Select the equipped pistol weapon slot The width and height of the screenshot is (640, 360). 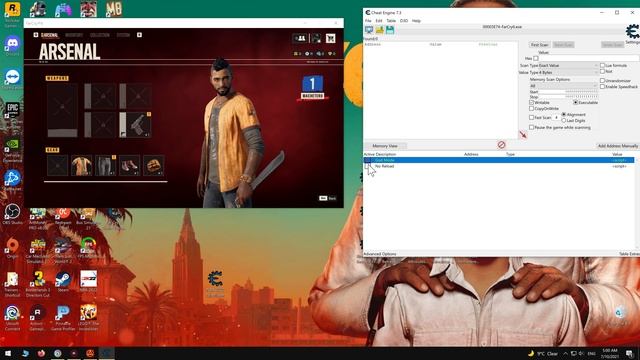[x=136, y=124]
